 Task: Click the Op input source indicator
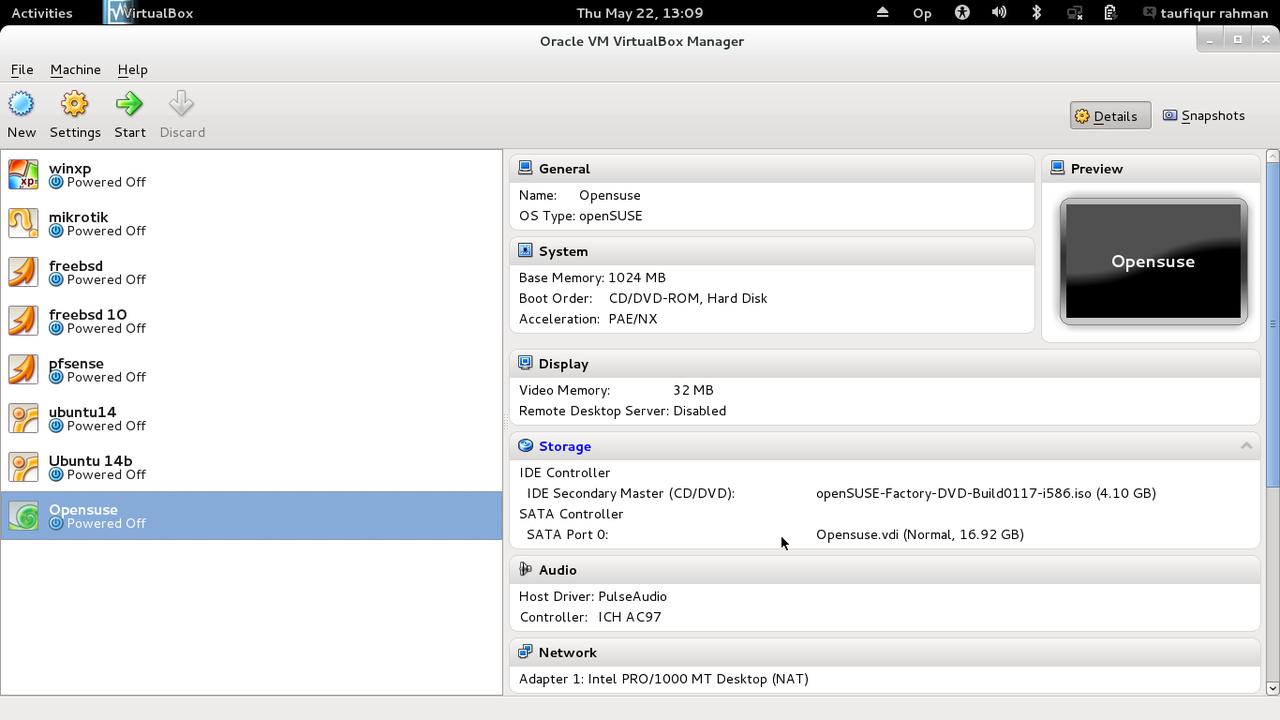point(922,13)
